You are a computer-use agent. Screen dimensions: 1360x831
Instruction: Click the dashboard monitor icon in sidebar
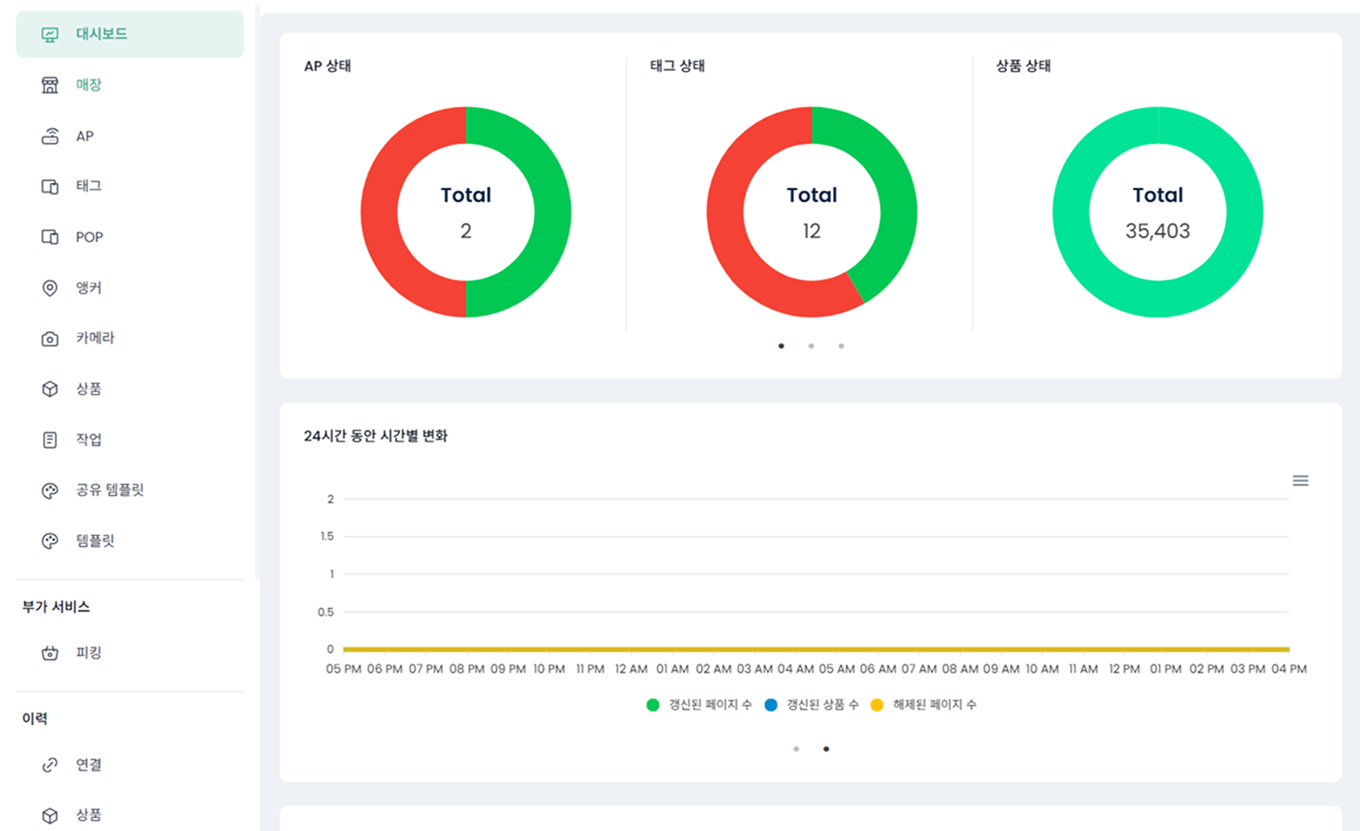click(x=50, y=34)
